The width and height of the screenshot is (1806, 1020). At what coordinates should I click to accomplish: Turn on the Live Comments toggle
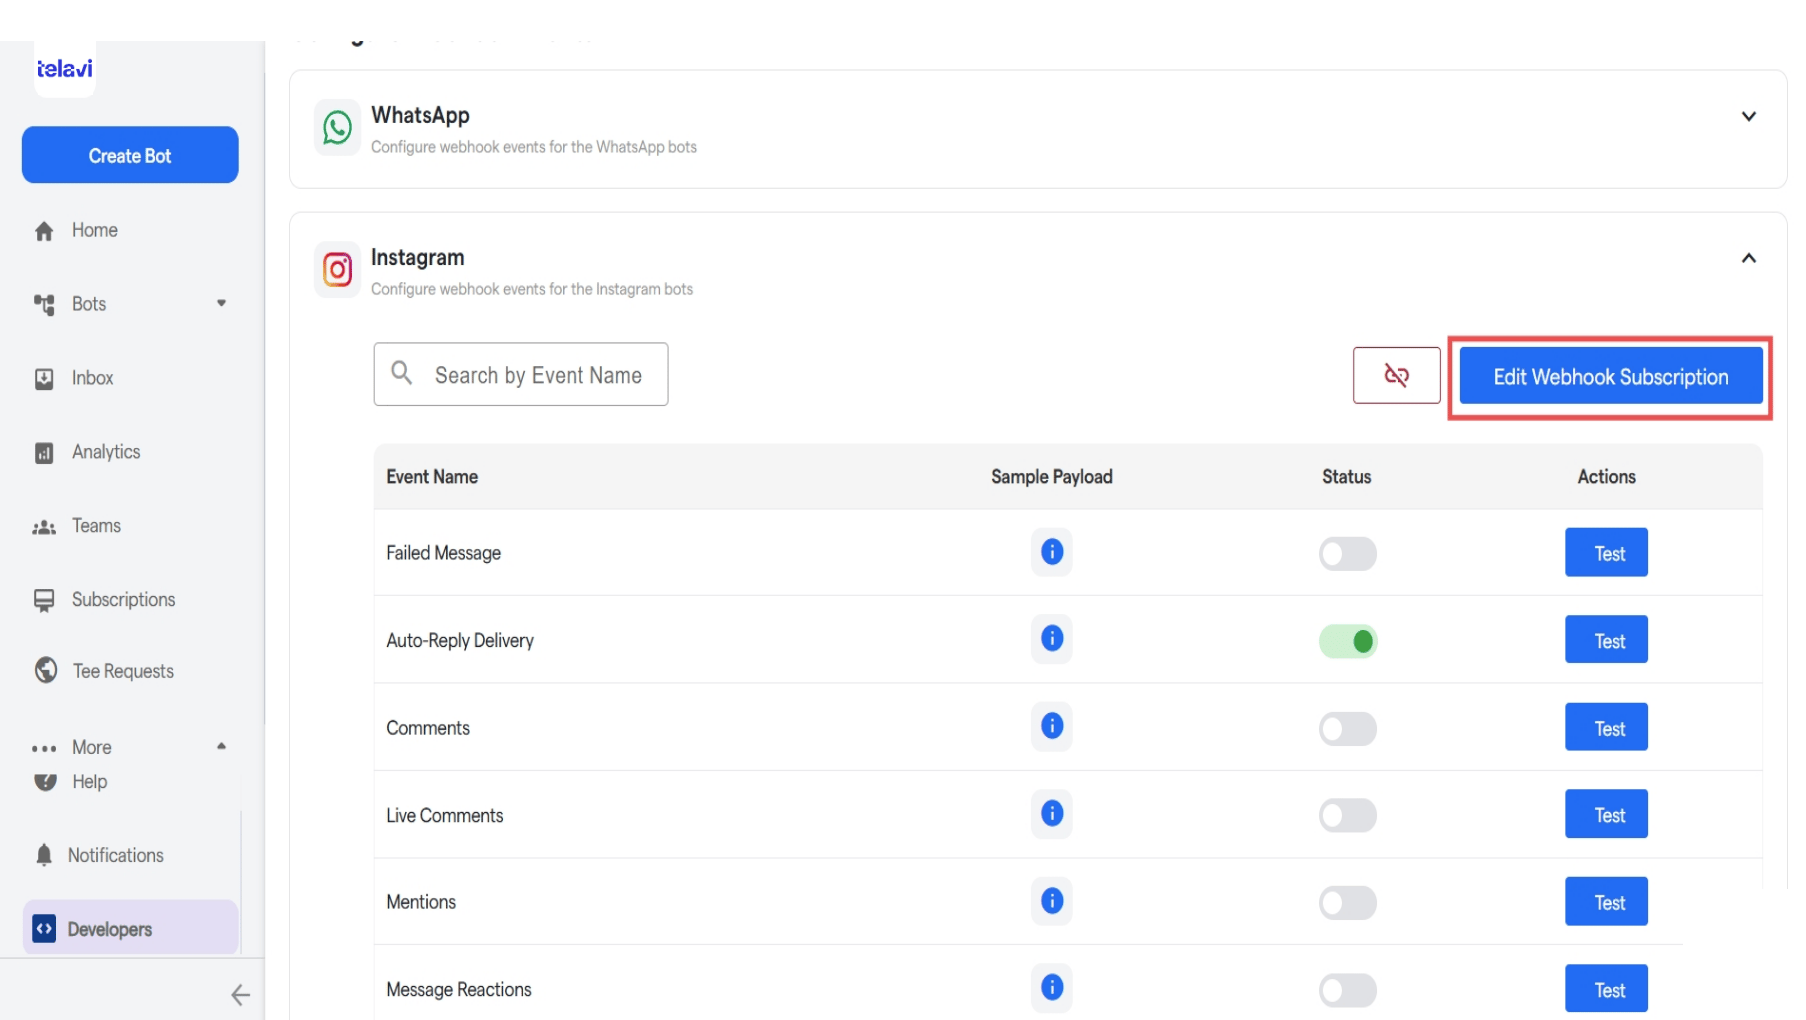point(1347,815)
